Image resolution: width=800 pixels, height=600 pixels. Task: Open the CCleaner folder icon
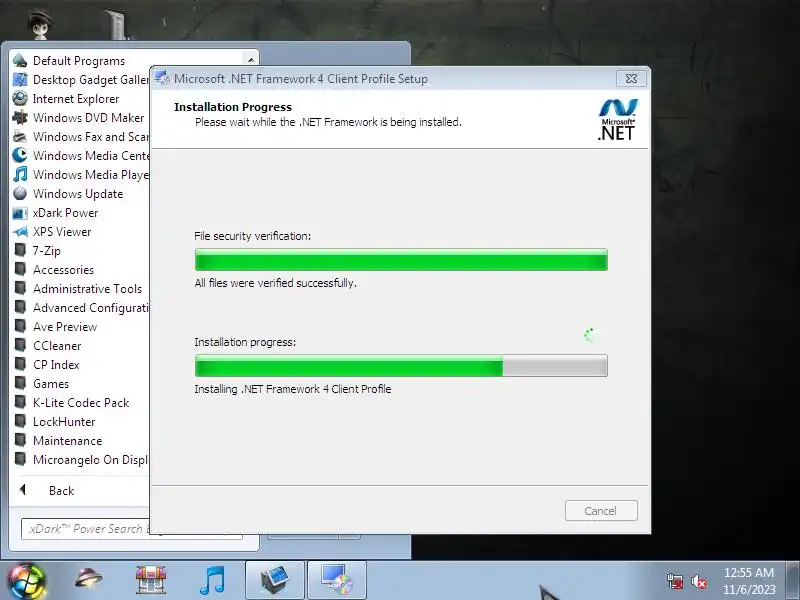coord(20,345)
